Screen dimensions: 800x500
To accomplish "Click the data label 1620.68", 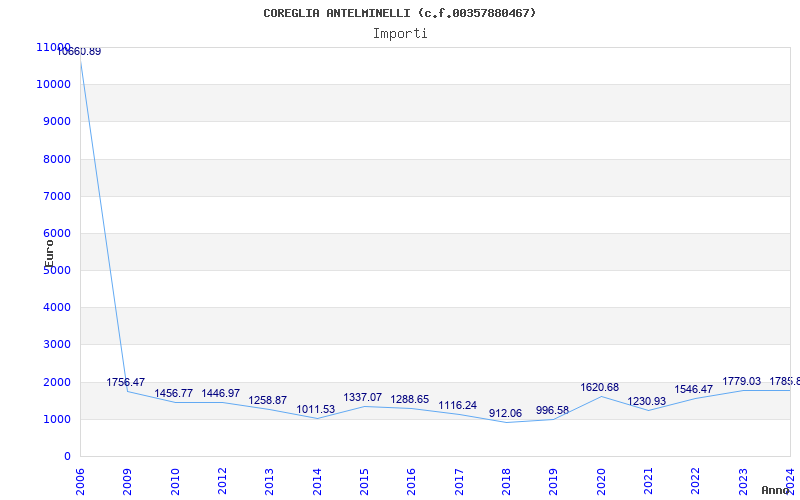I will coord(599,387).
